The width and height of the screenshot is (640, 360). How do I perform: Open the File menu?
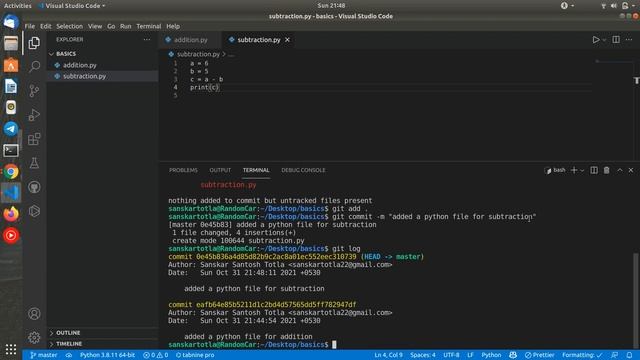pos(30,26)
